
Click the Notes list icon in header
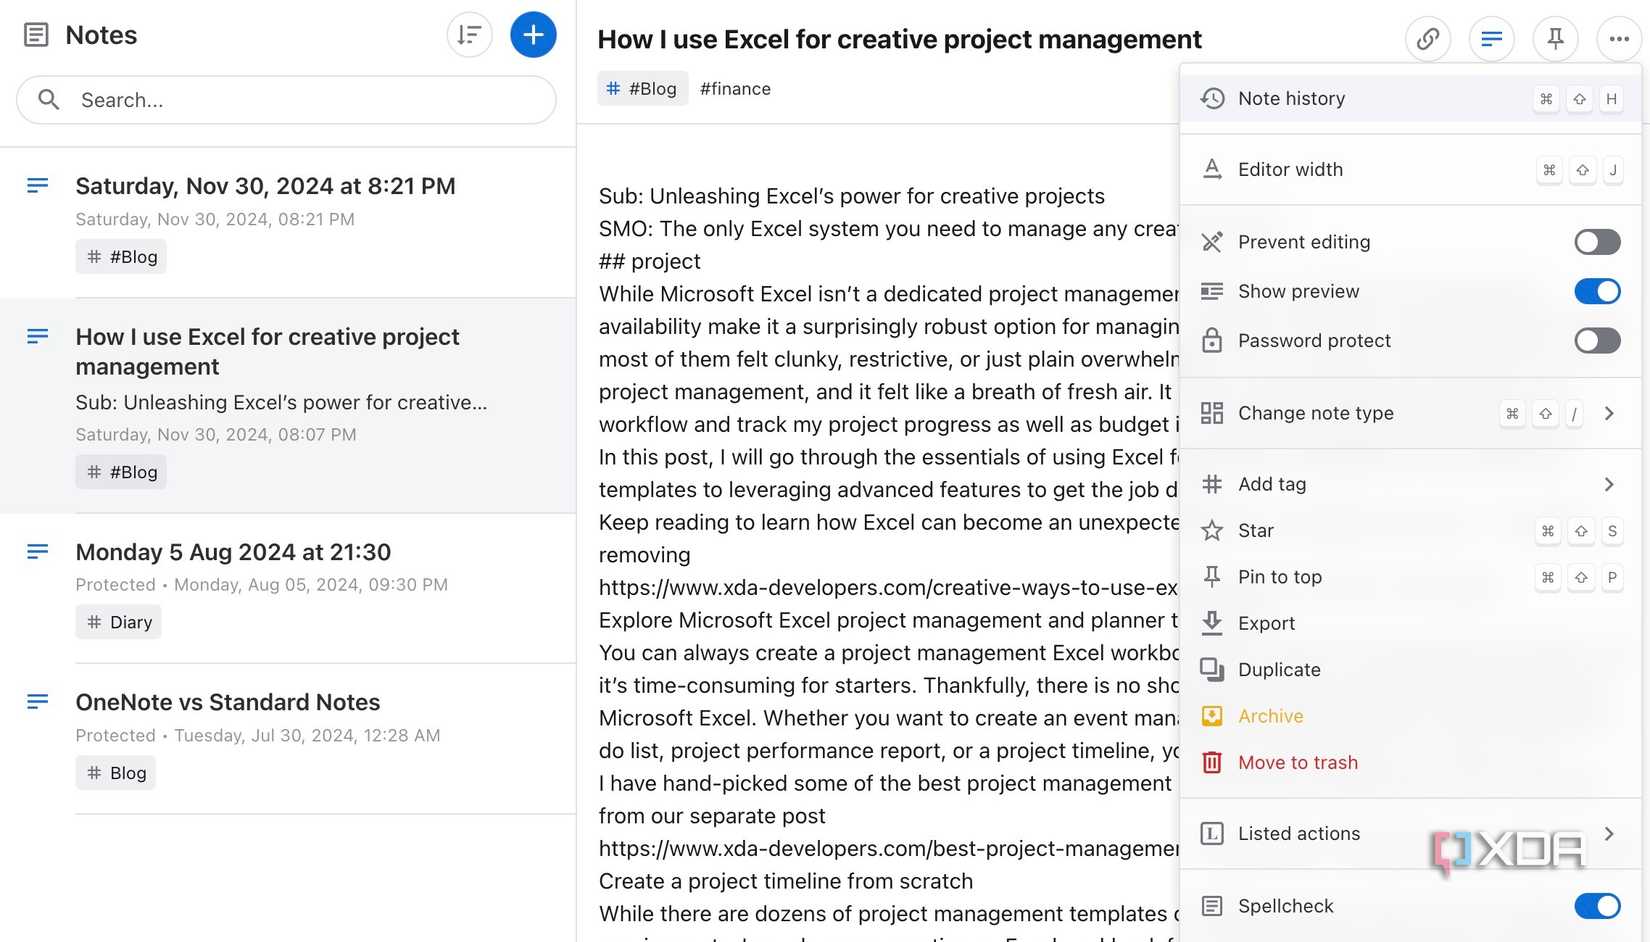point(36,35)
